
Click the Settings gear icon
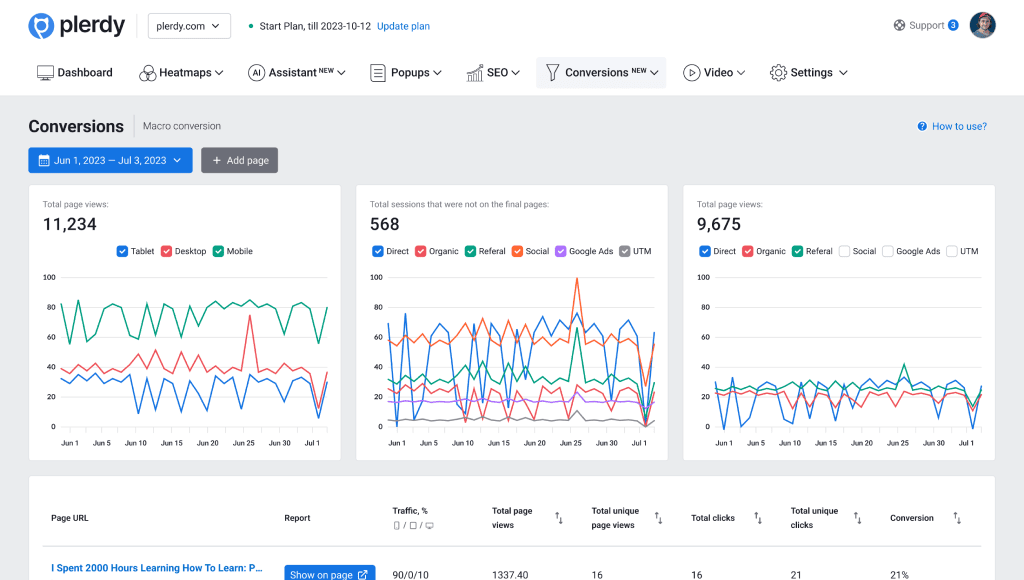point(778,72)
